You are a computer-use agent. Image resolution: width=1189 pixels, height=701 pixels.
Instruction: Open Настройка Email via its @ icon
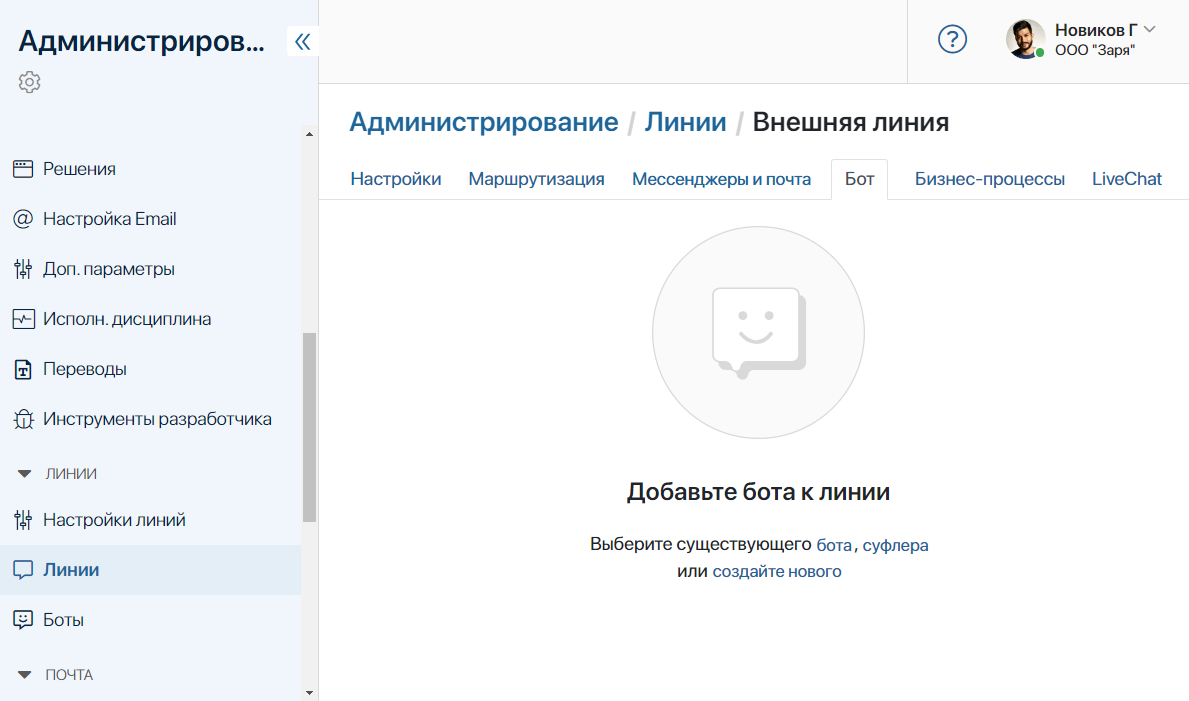23,219
